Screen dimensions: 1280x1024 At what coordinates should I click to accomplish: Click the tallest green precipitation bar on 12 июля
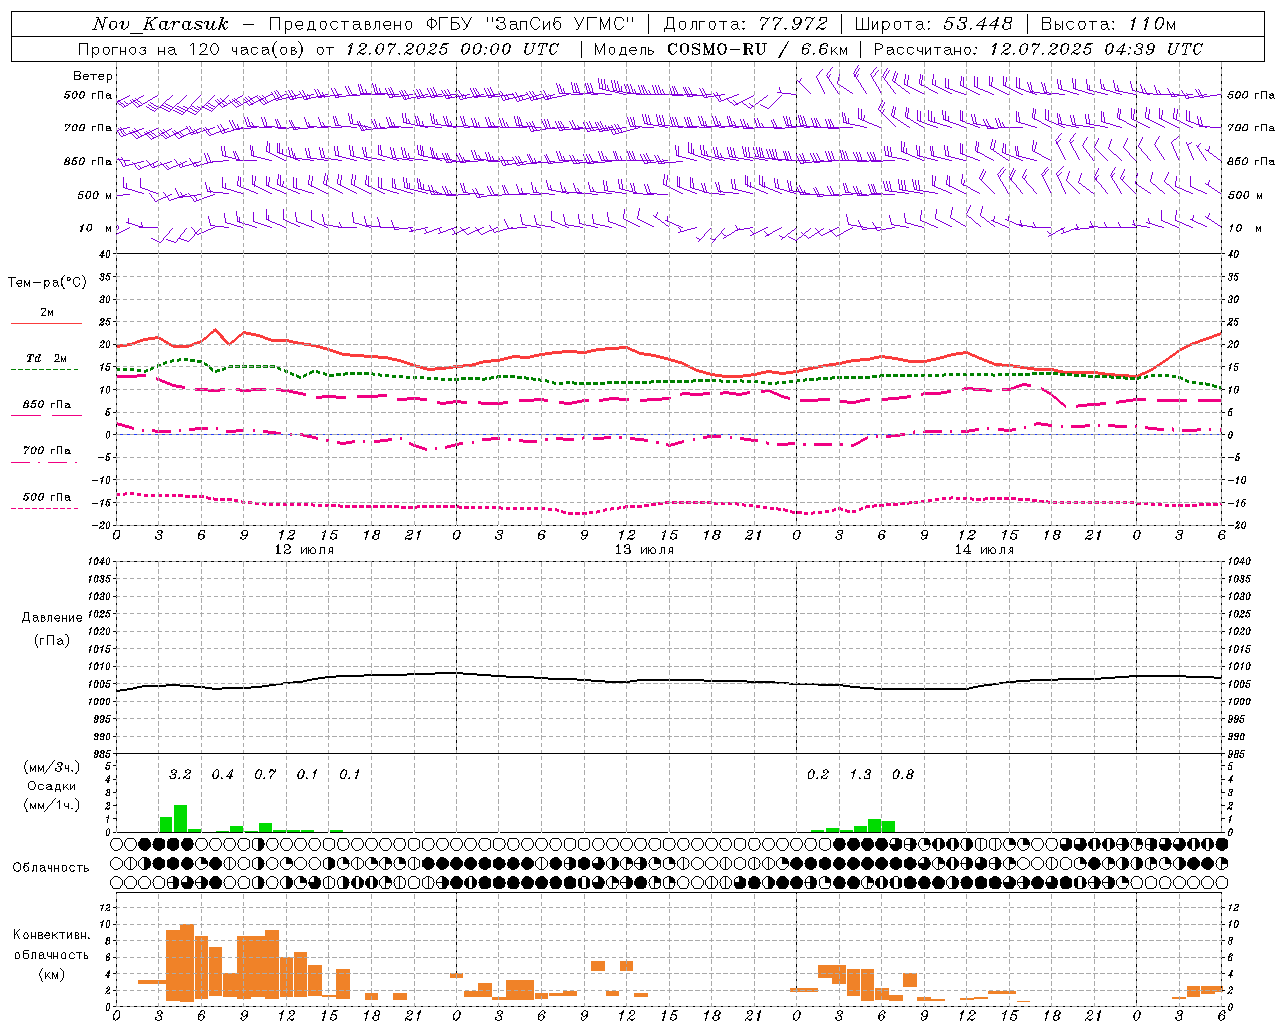click(x=180, y=818)
